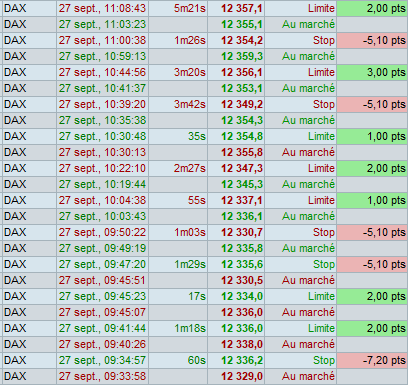The width and height of the screenshot is (408, 385).
Task: Select the 55s duration cell
Action: coord(178,200)
